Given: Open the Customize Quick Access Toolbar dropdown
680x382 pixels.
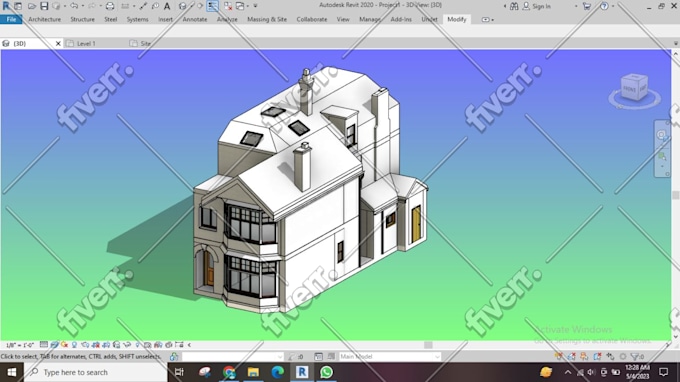Looking at the screenshot, I should click(x=255, y=6).
